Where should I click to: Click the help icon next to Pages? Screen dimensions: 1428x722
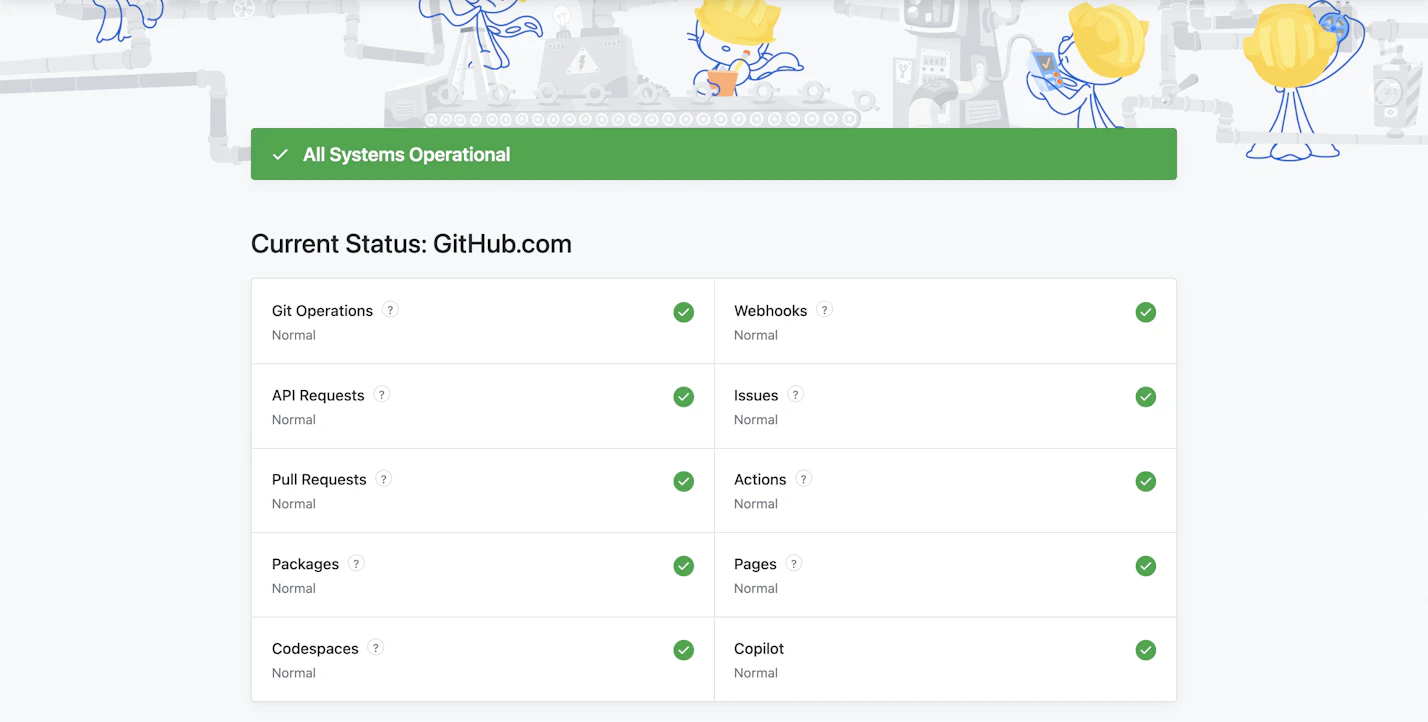(x=794, y=563)
